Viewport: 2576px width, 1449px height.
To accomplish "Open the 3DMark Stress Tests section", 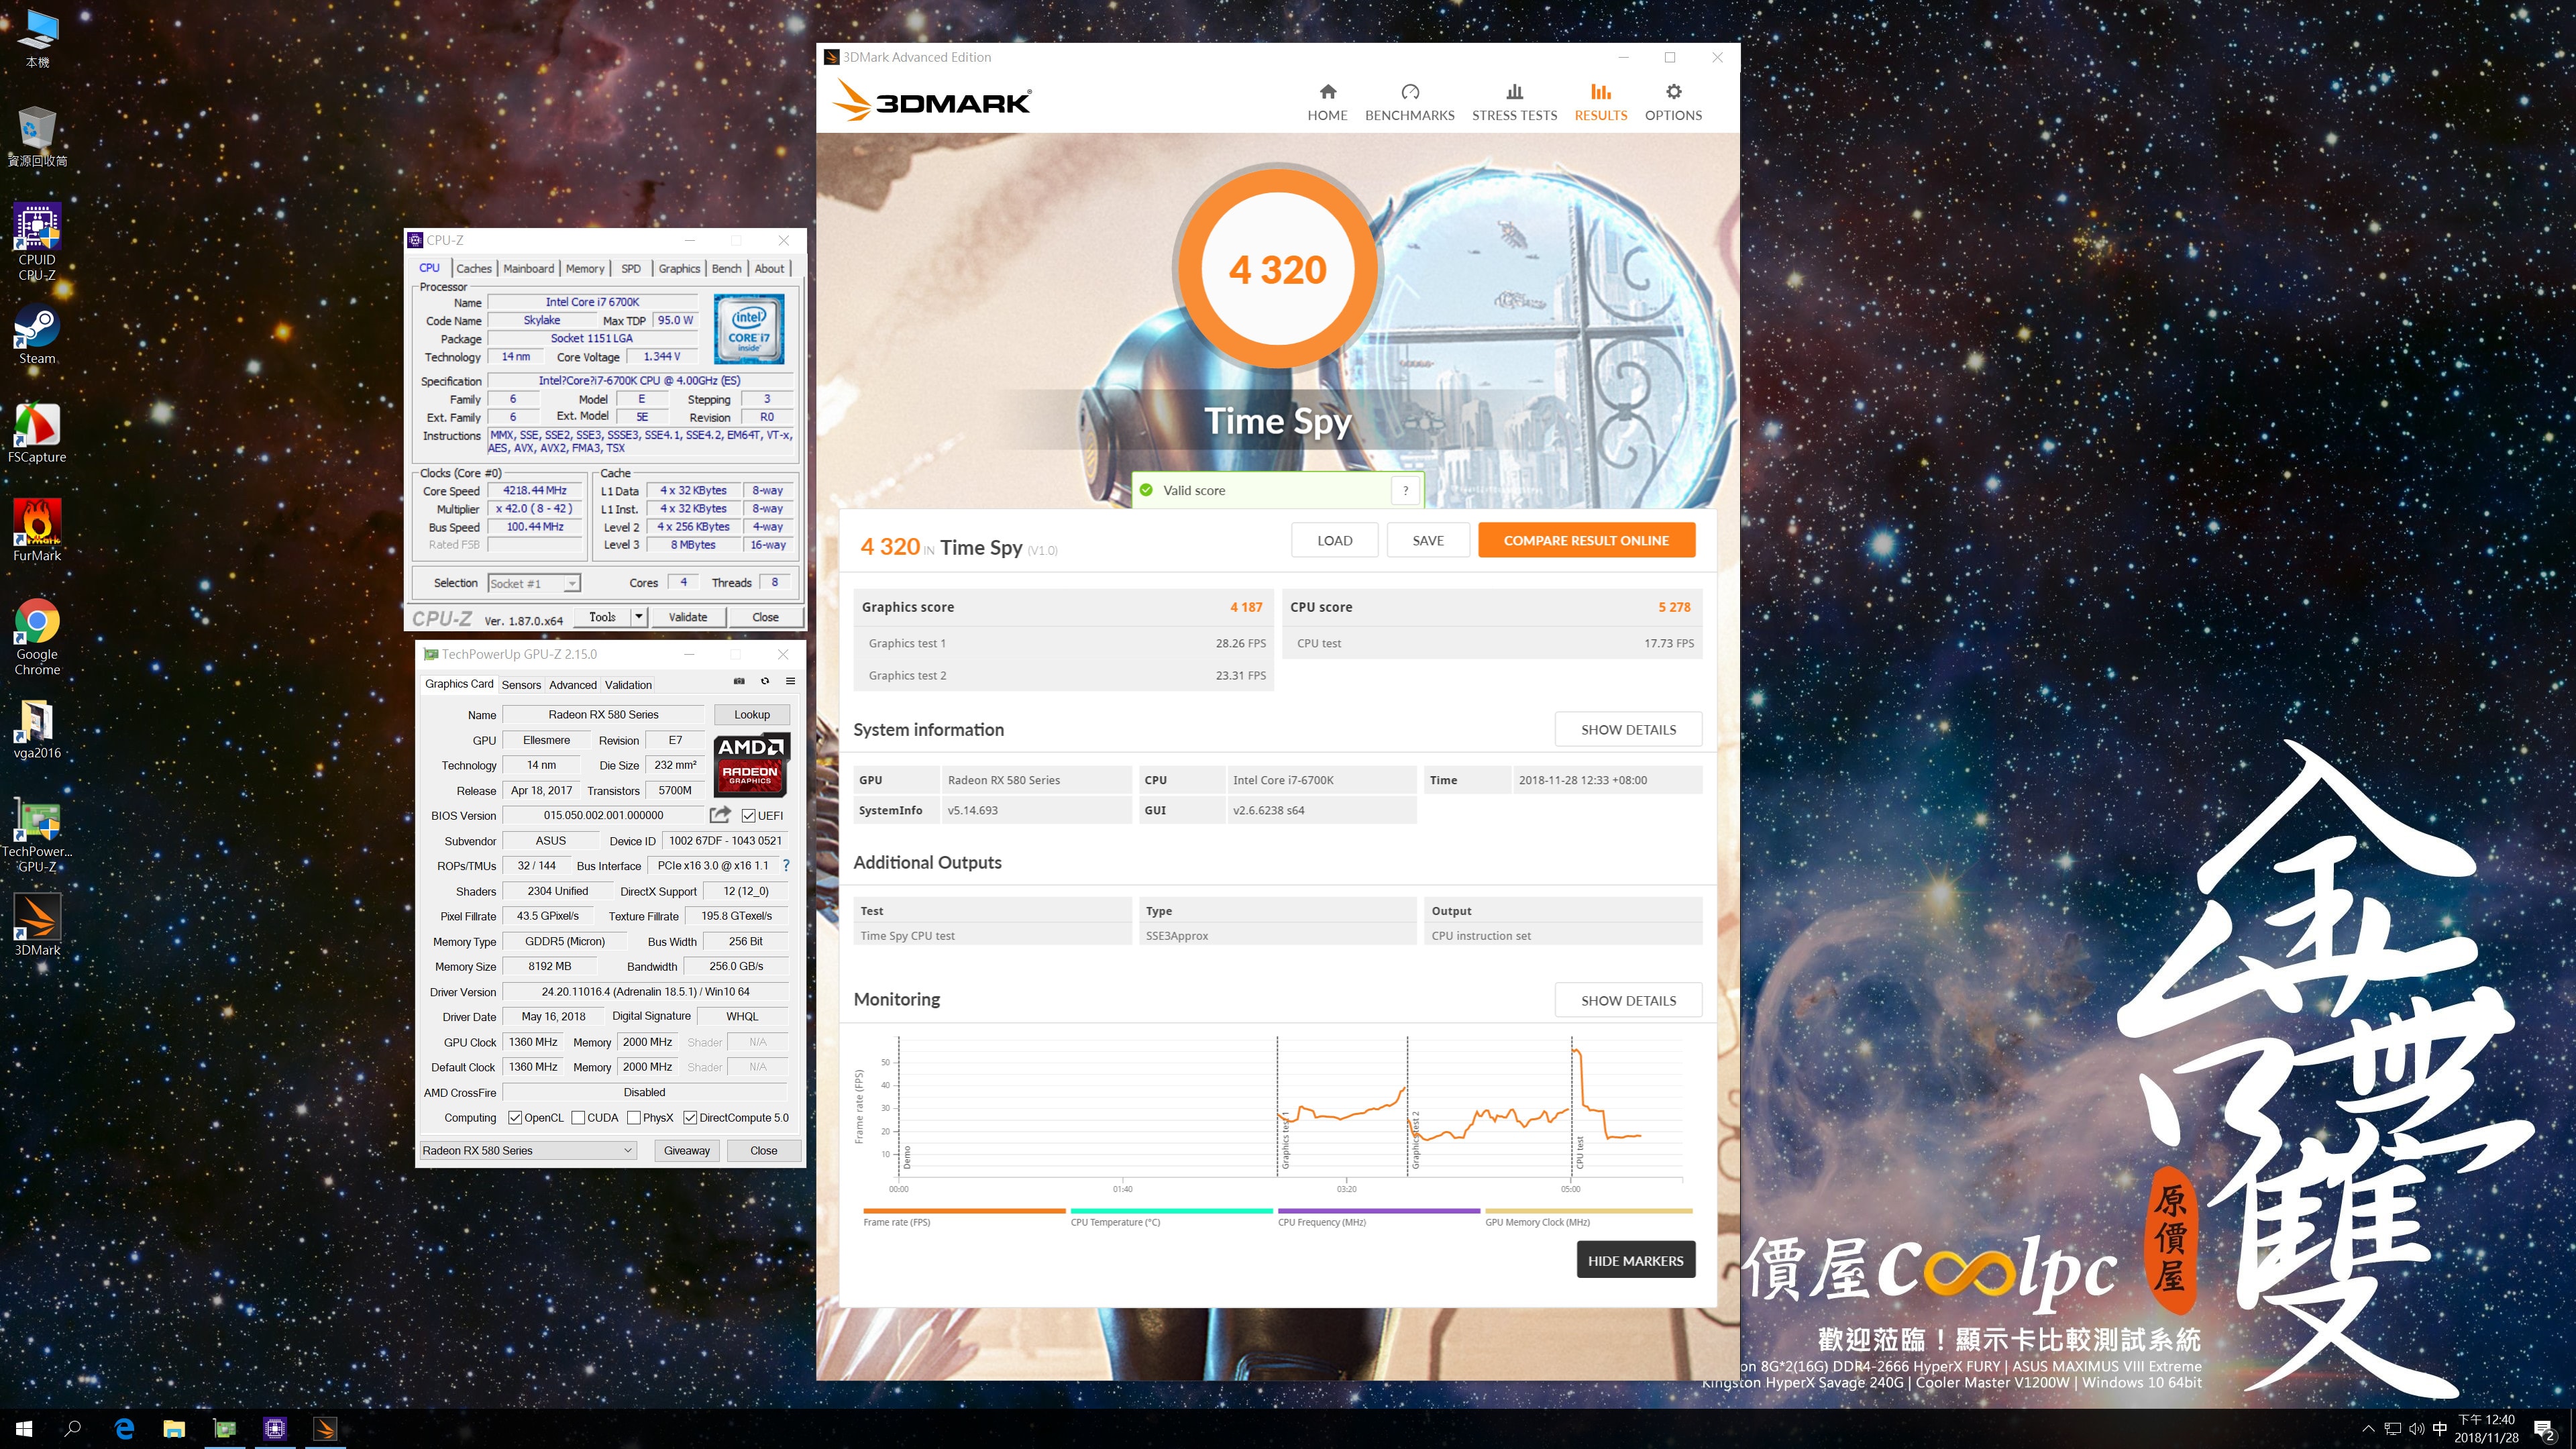I will [1514, 102].
